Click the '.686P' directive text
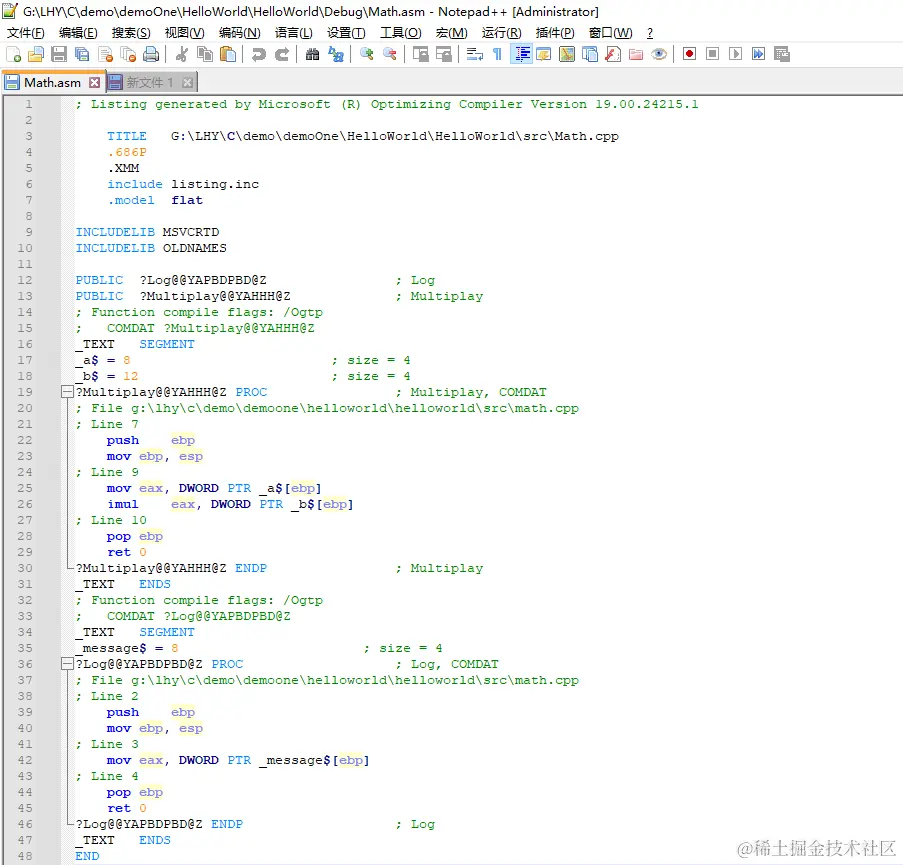This screenshot has width=903, height=865. (127, 153)
